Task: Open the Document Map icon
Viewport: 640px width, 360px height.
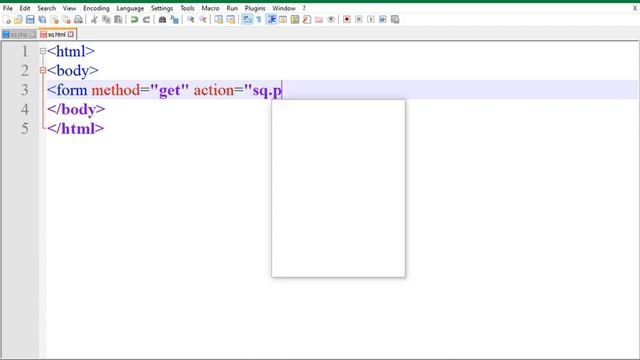Action: (x=295, y=20)
